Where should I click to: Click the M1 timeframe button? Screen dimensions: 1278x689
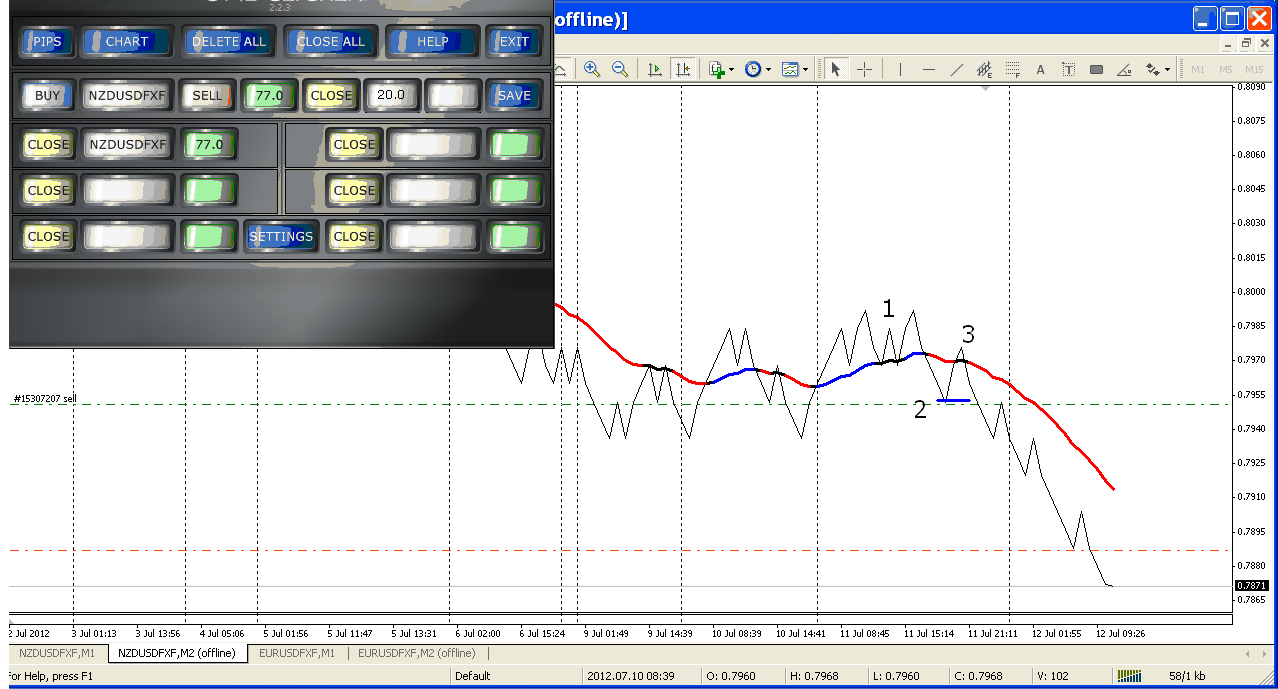tap(1197, 69)
